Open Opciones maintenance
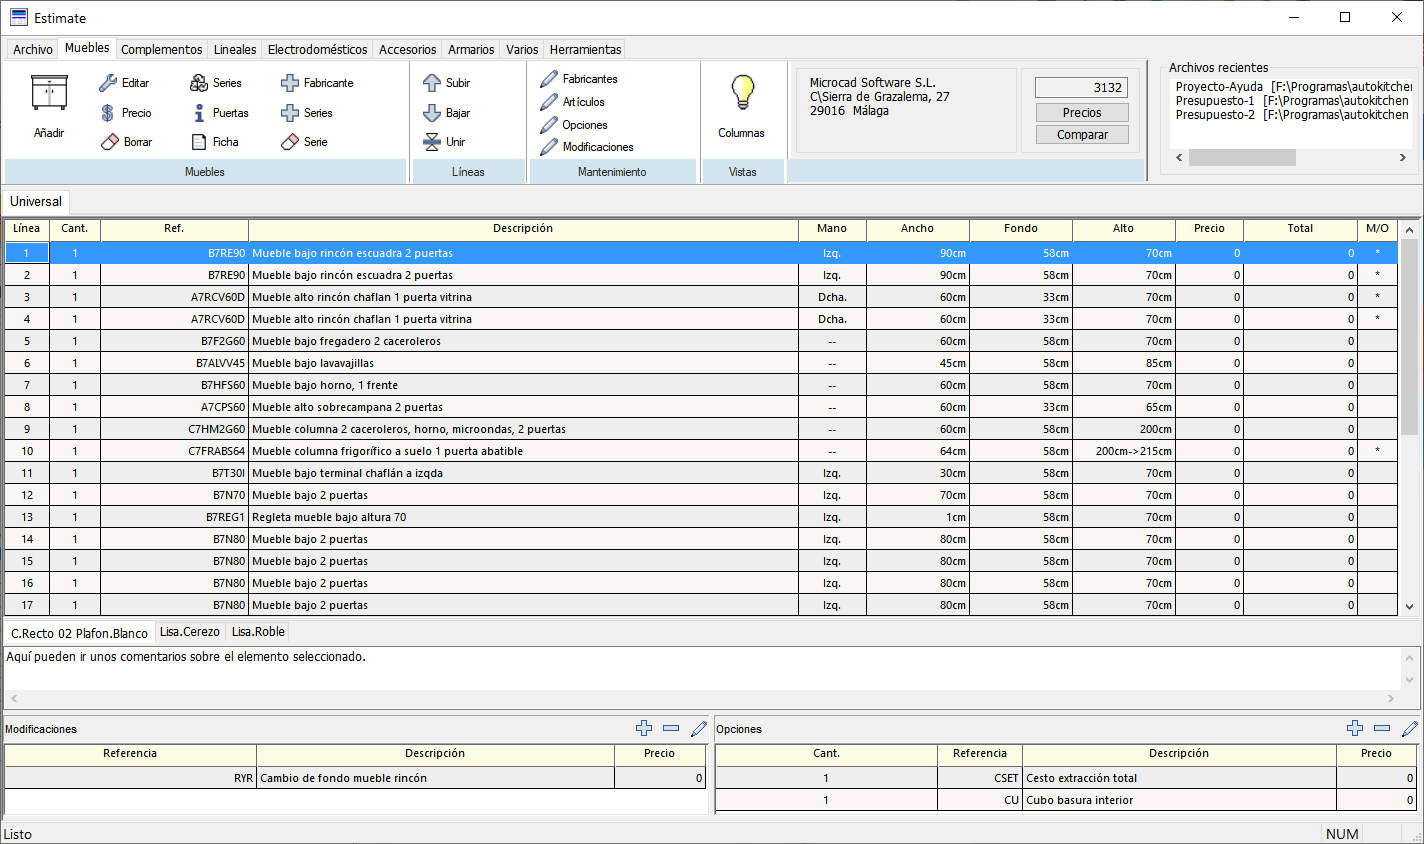Screen dimensions: 1424x844 (x=574, y=125)
